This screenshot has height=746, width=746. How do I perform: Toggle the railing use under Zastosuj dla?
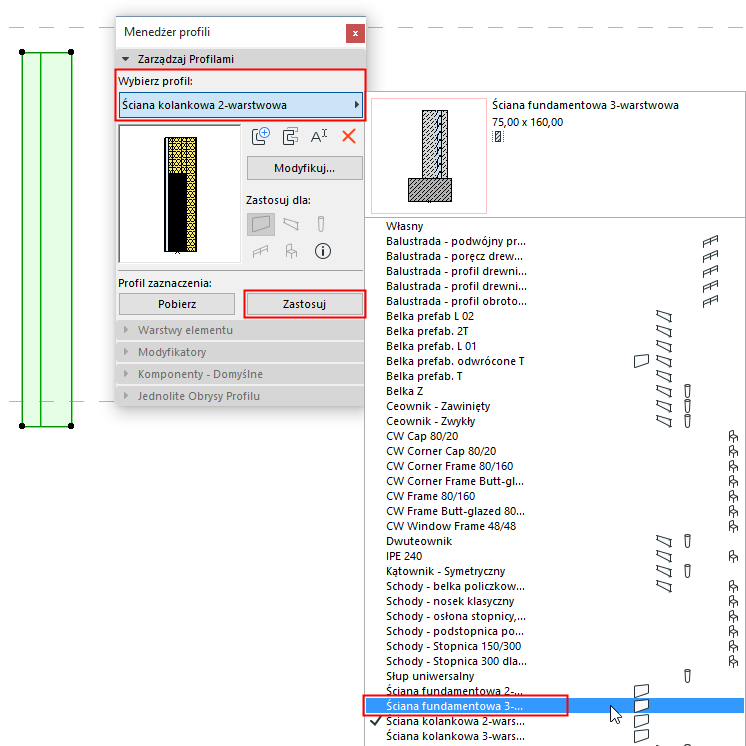(x=260, y=251)
